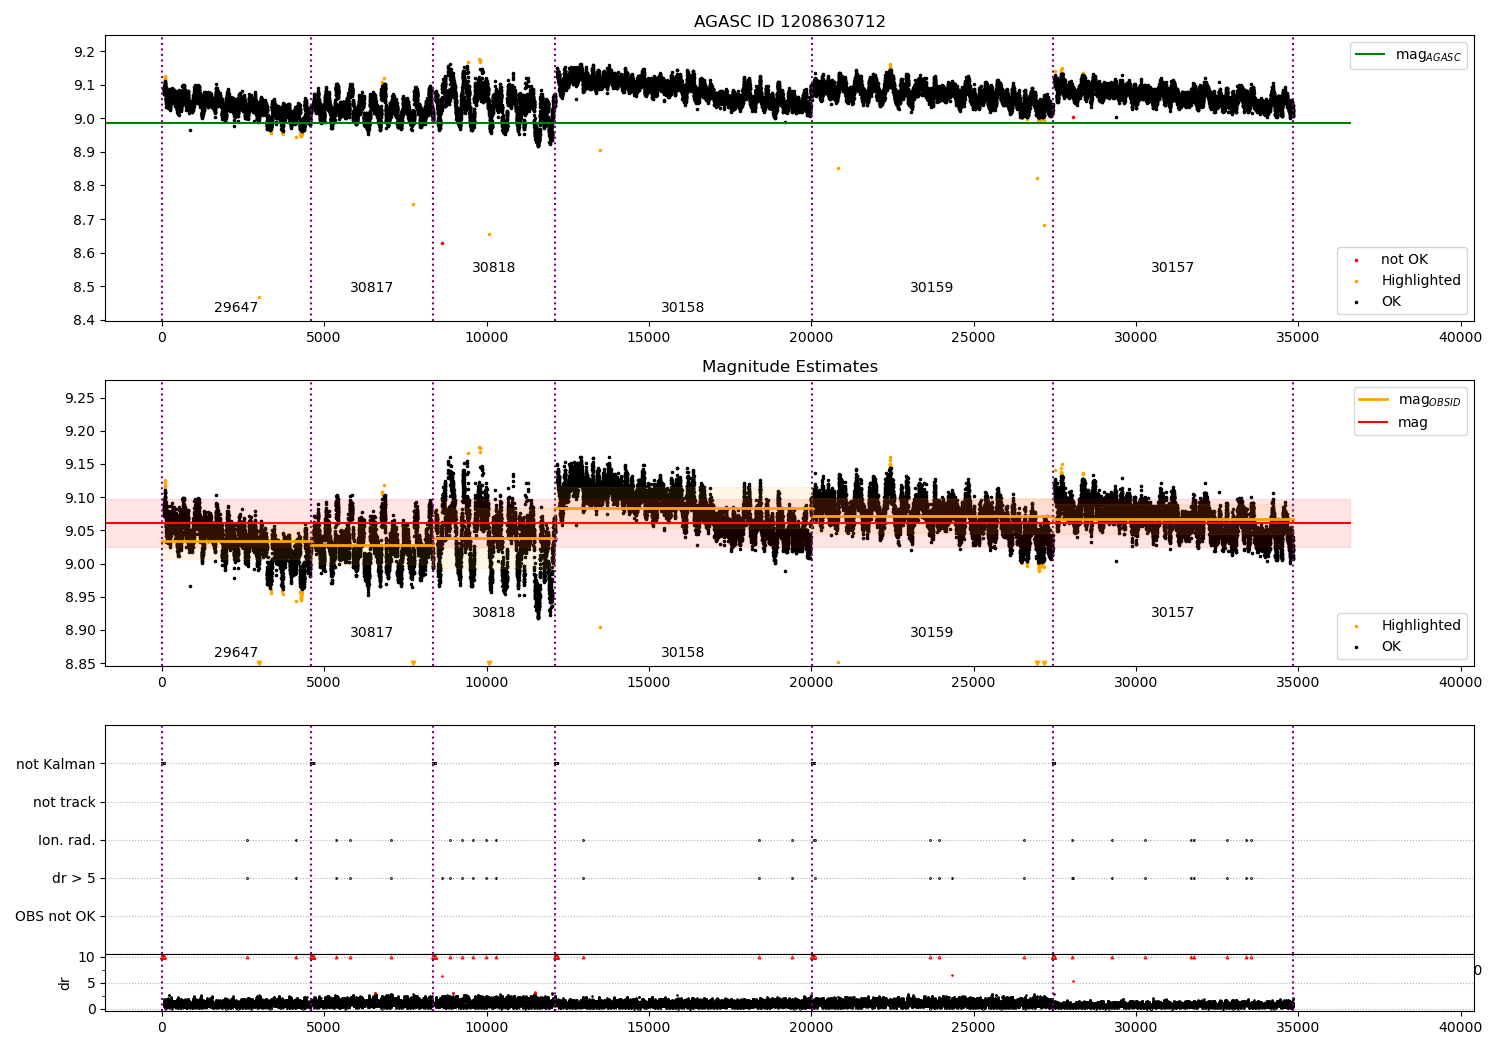
Task: Select the mag AGASC legend entry
Action: click(x=1409, y=55)
